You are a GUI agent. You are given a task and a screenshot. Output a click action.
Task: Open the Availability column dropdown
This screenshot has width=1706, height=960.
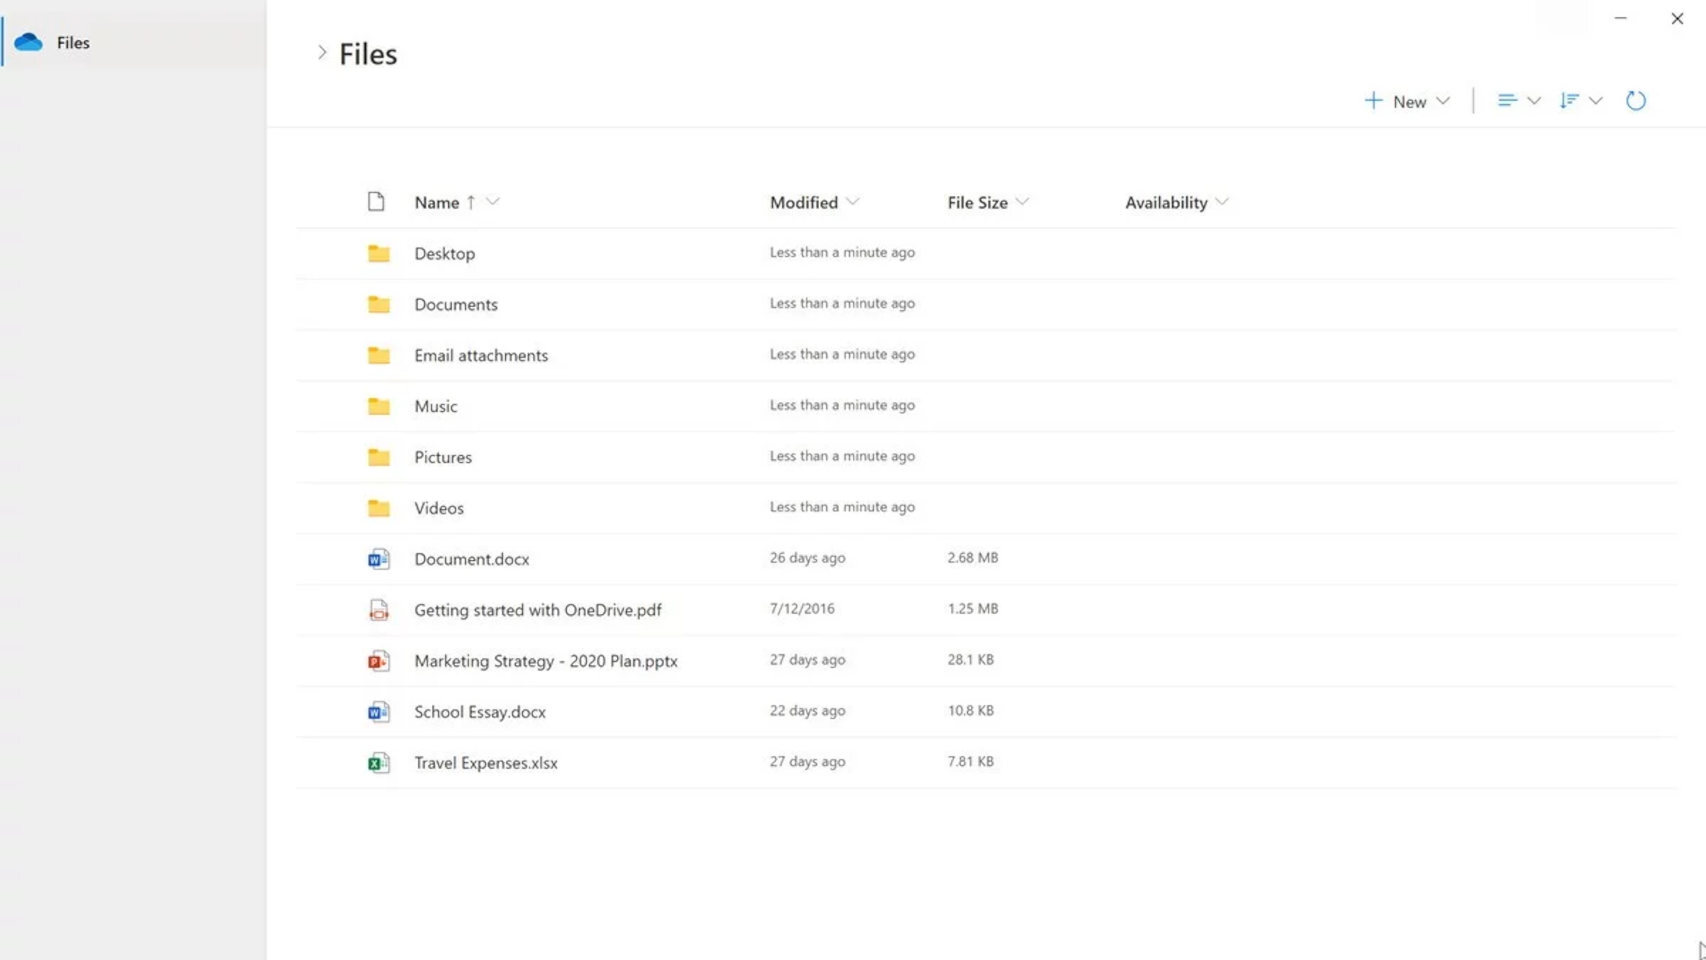1222,202
